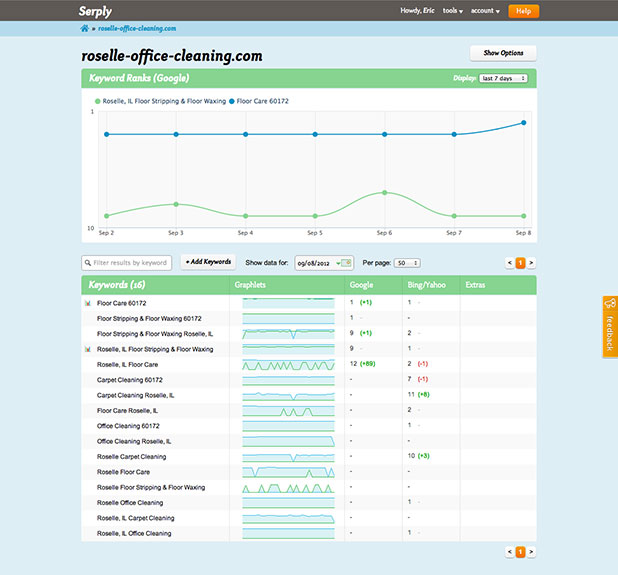Go to next page at top pager

[x=531, y=263]
